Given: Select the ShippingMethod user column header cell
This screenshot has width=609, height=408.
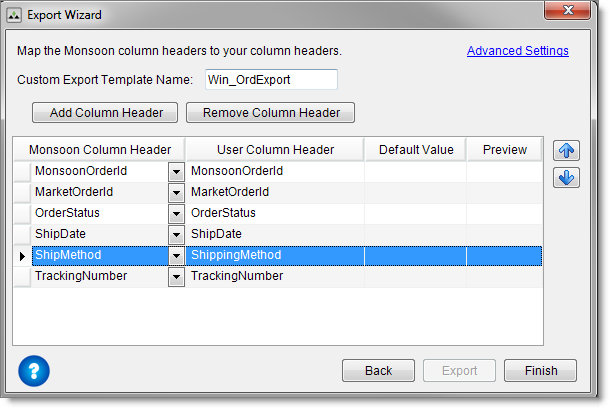Looking at the screenshot, I should (x=274, y=255).
